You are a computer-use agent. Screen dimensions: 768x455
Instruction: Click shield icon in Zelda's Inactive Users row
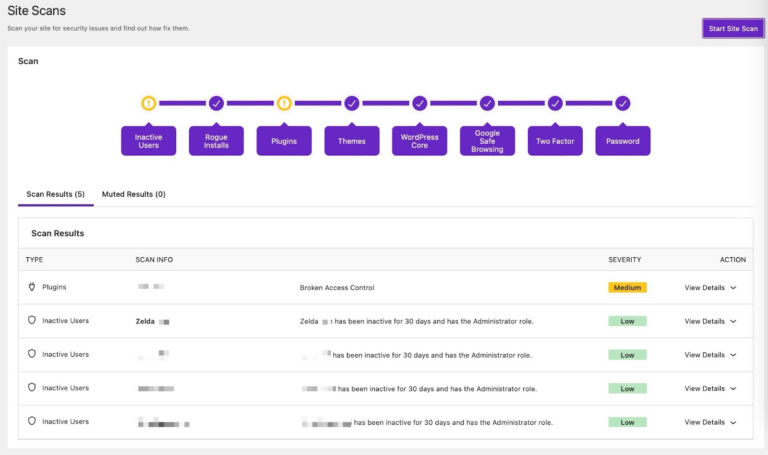(32, 321)
